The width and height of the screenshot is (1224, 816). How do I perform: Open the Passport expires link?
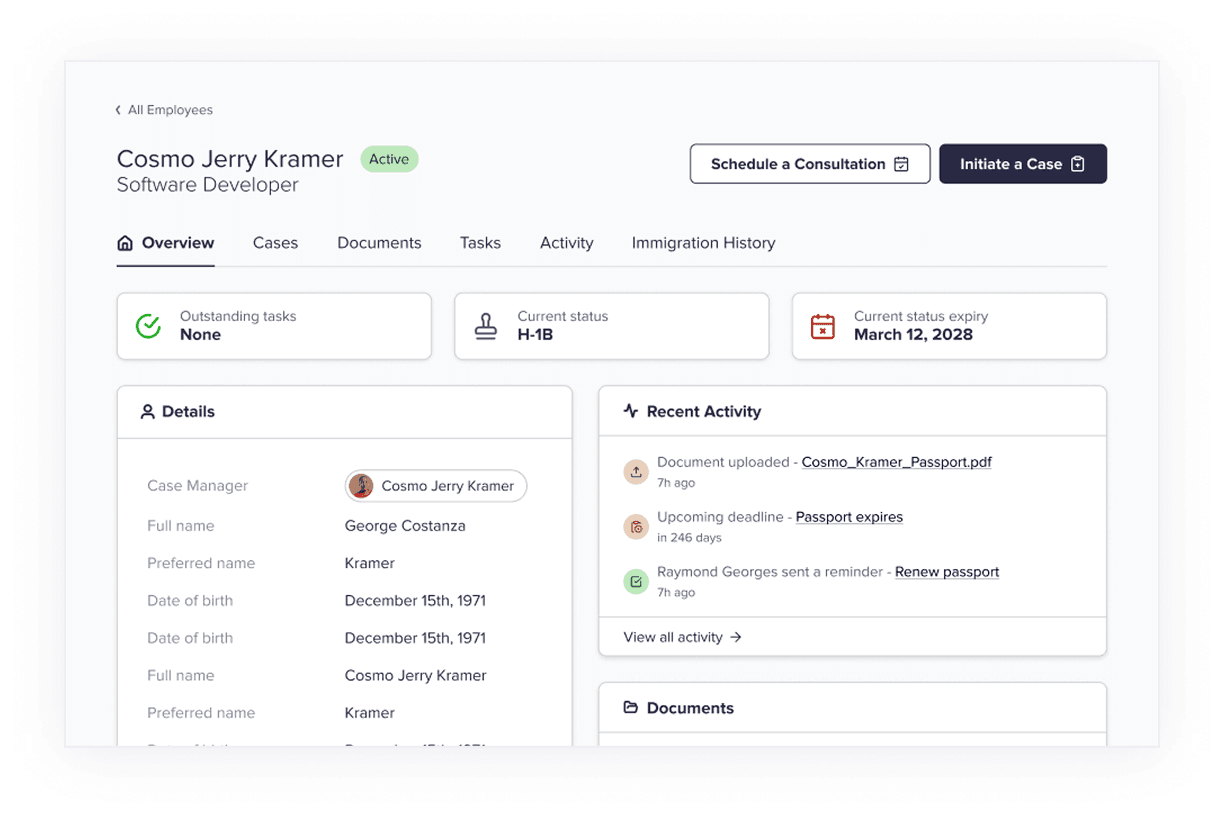click(849, 517)
